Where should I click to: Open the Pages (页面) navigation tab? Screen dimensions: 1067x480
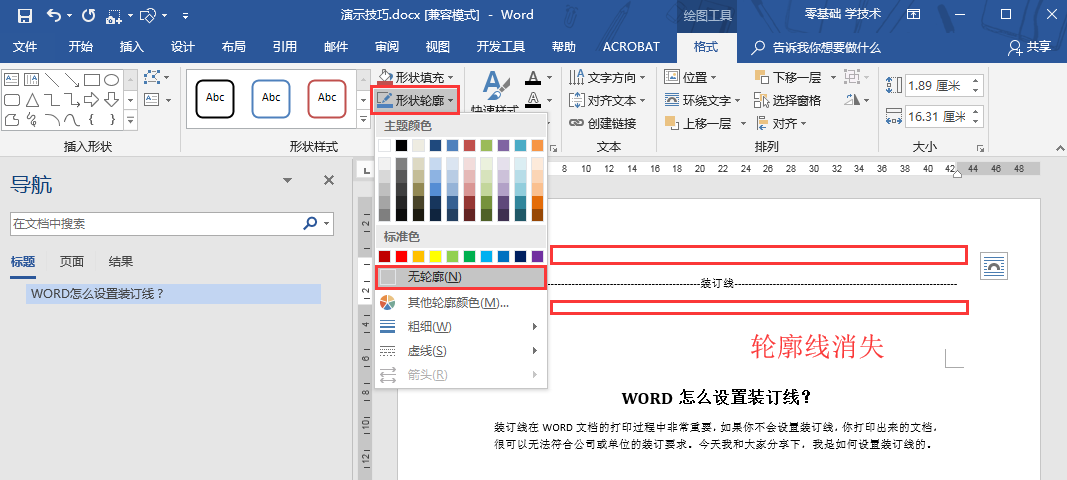[x=71, y=261]
